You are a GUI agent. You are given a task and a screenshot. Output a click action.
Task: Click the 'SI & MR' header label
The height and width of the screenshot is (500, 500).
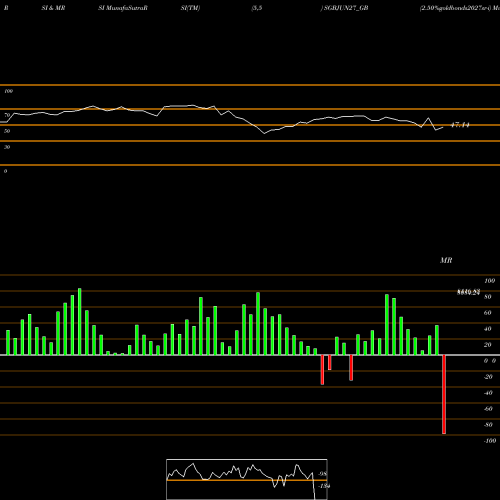pyautogui.click(x=53, y=8)
